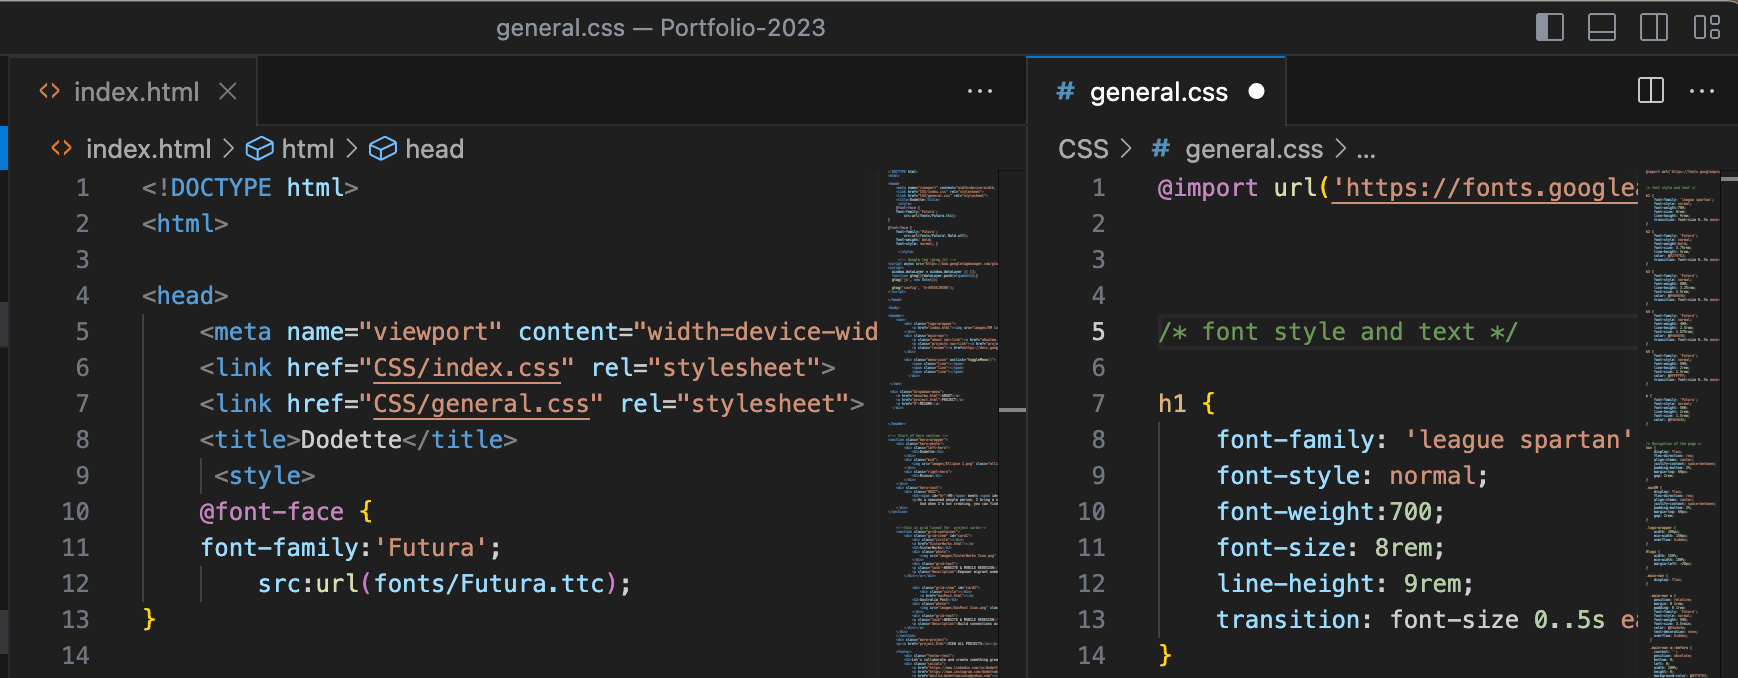1738x678 pixels.
Task: Click the window title general.css — Portfolio-2023
Action: pyautogui.click(x=661, y=28)
